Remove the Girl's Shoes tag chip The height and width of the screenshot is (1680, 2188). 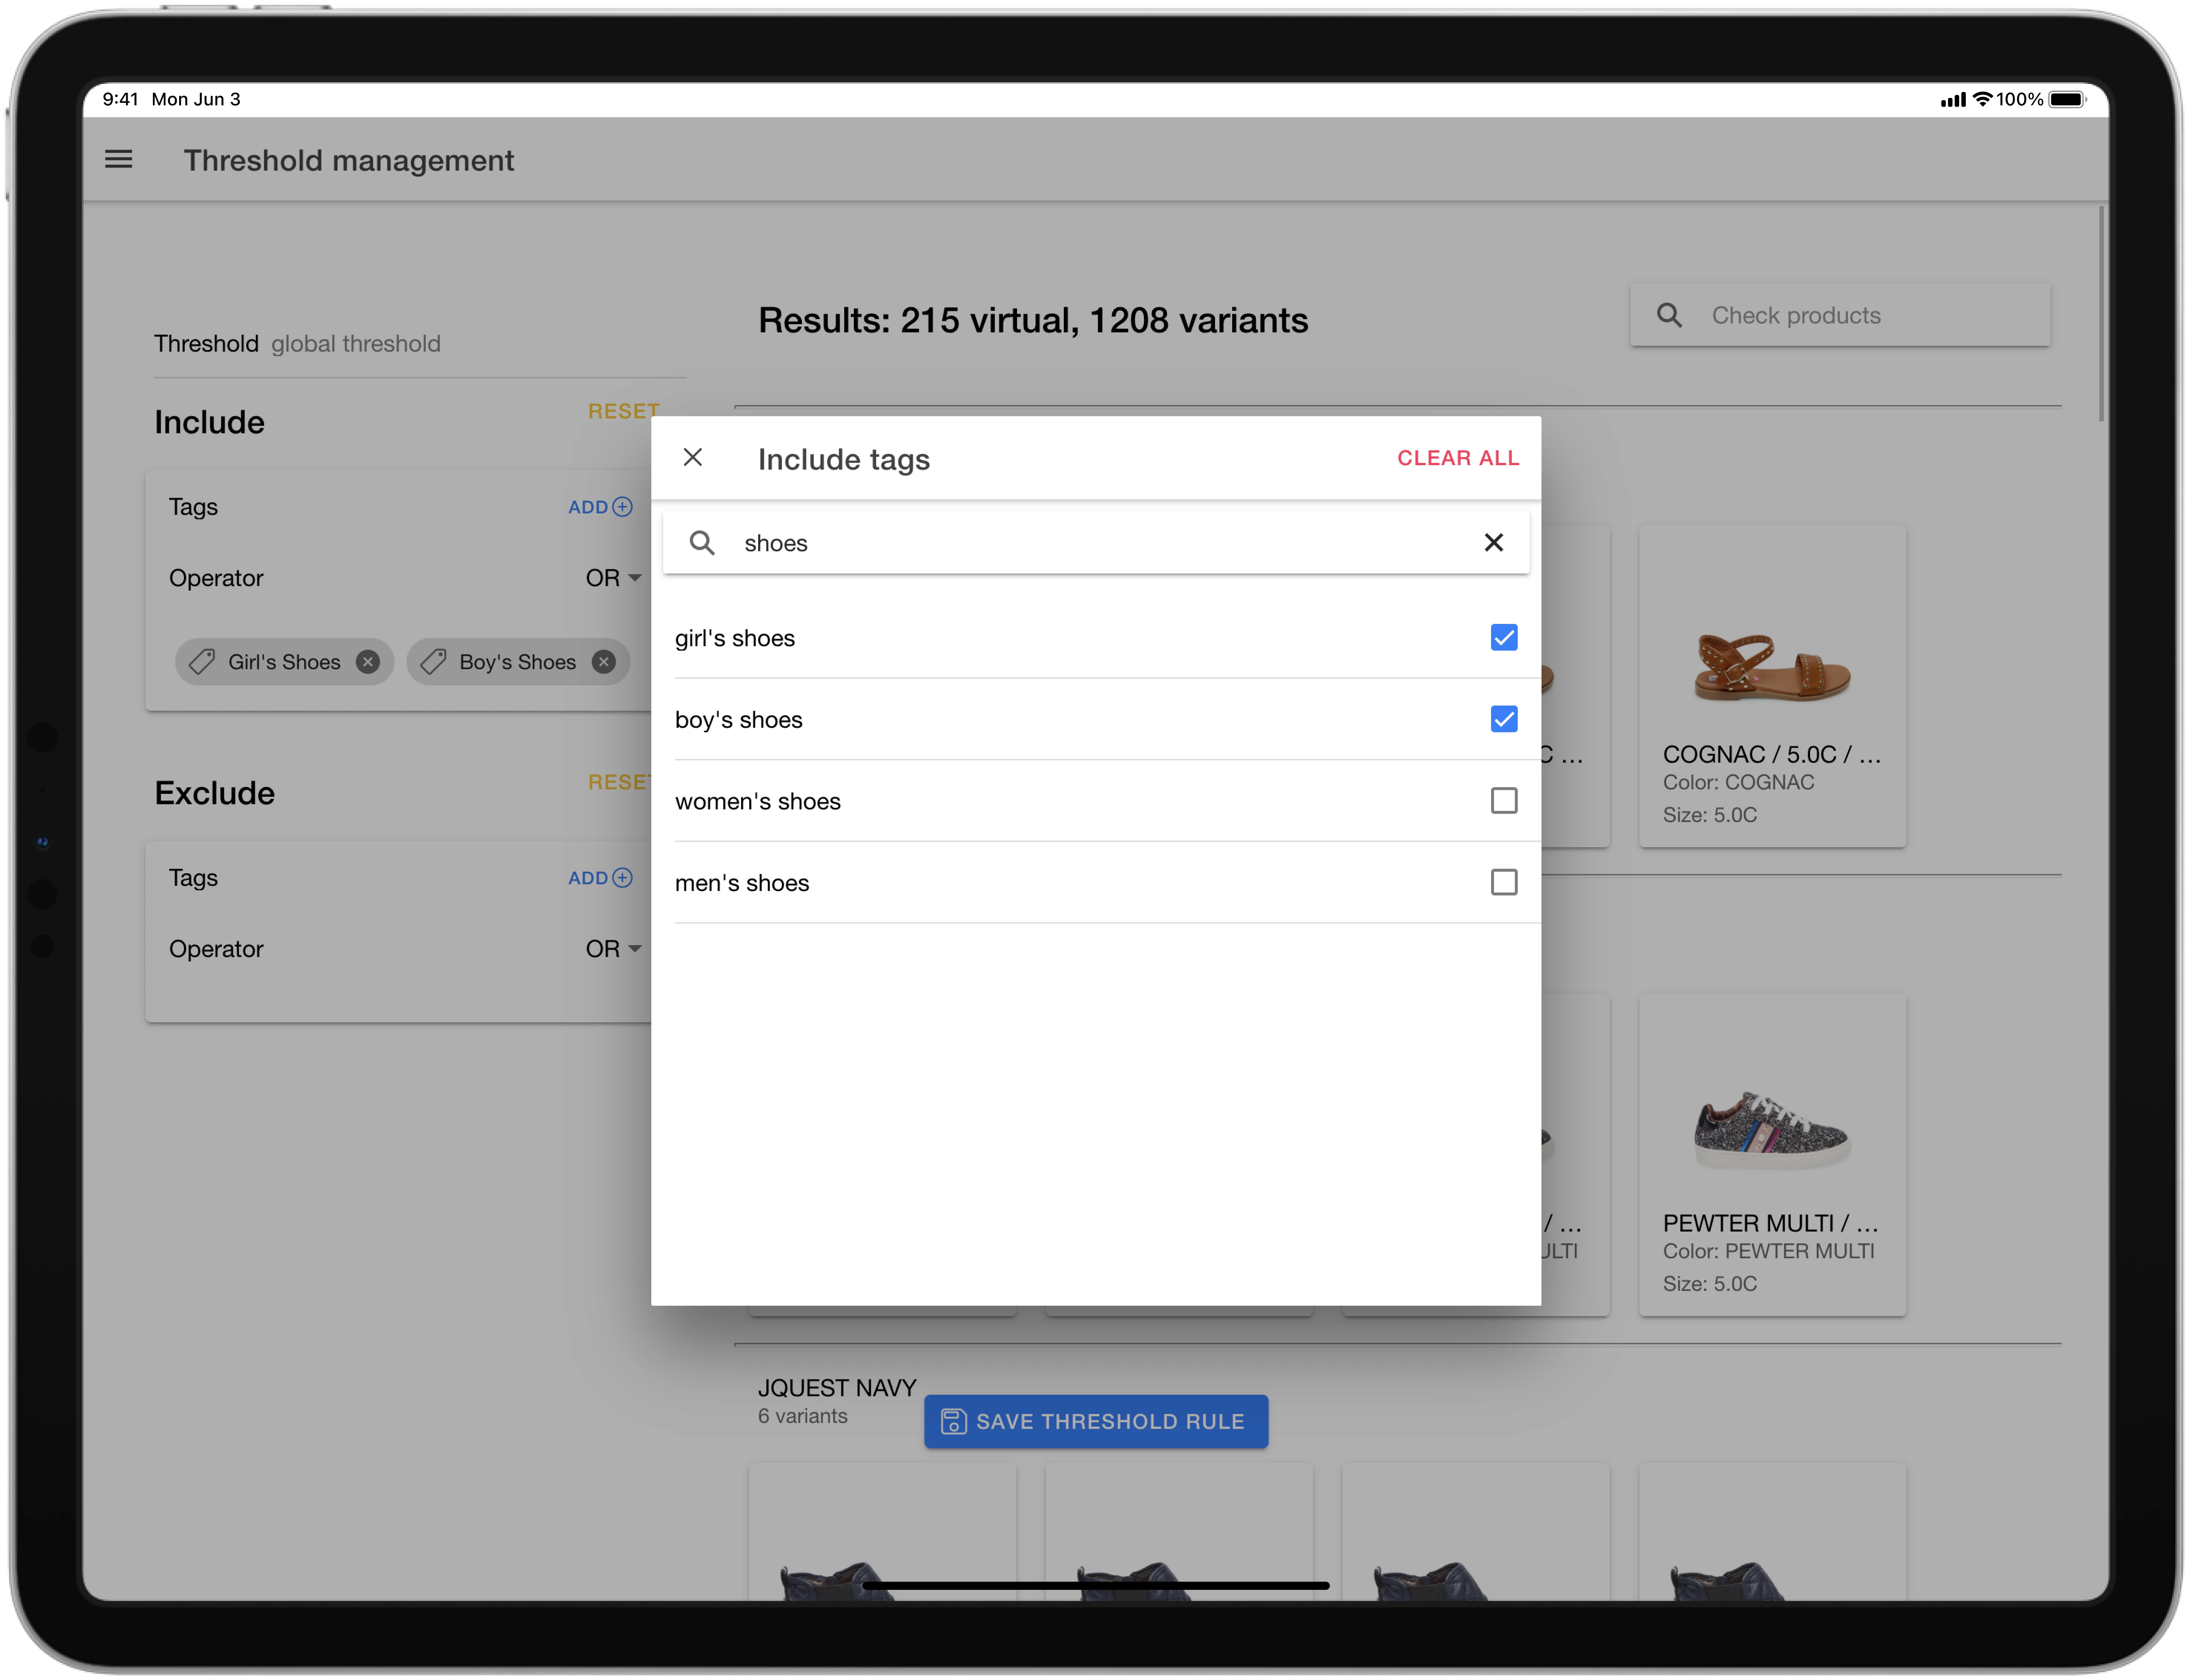click(x=368, y=662)
